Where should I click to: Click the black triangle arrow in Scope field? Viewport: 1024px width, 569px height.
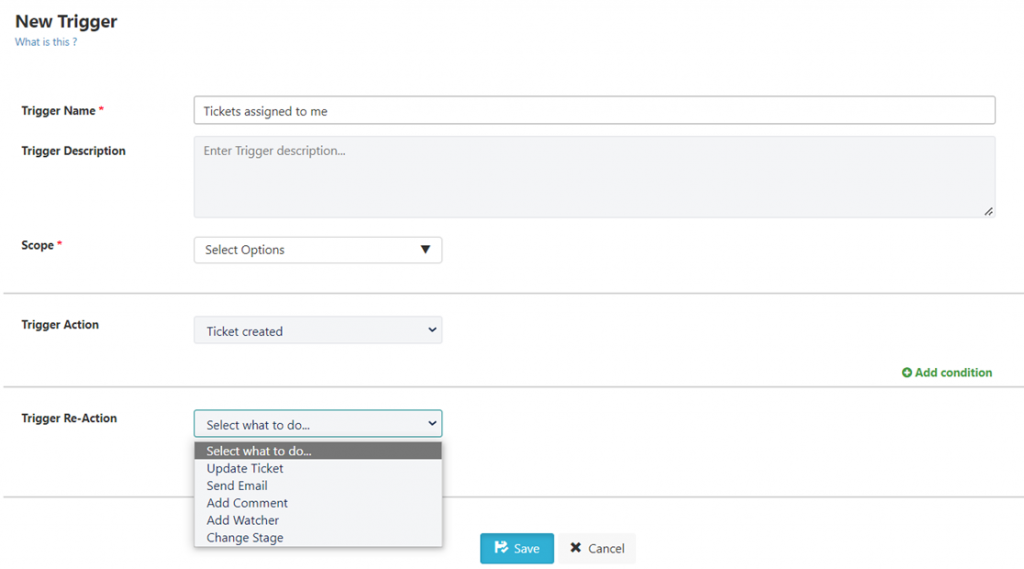425,250
